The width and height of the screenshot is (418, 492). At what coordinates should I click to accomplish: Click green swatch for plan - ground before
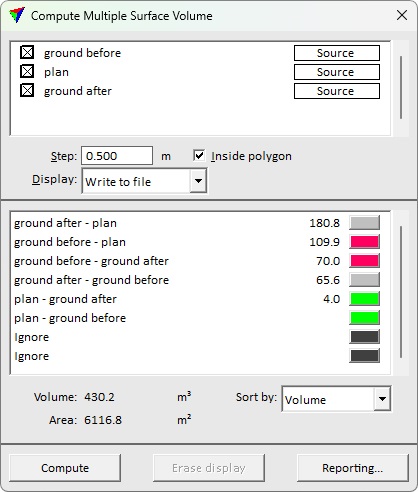pyautogui.click(x=365, y=318)
